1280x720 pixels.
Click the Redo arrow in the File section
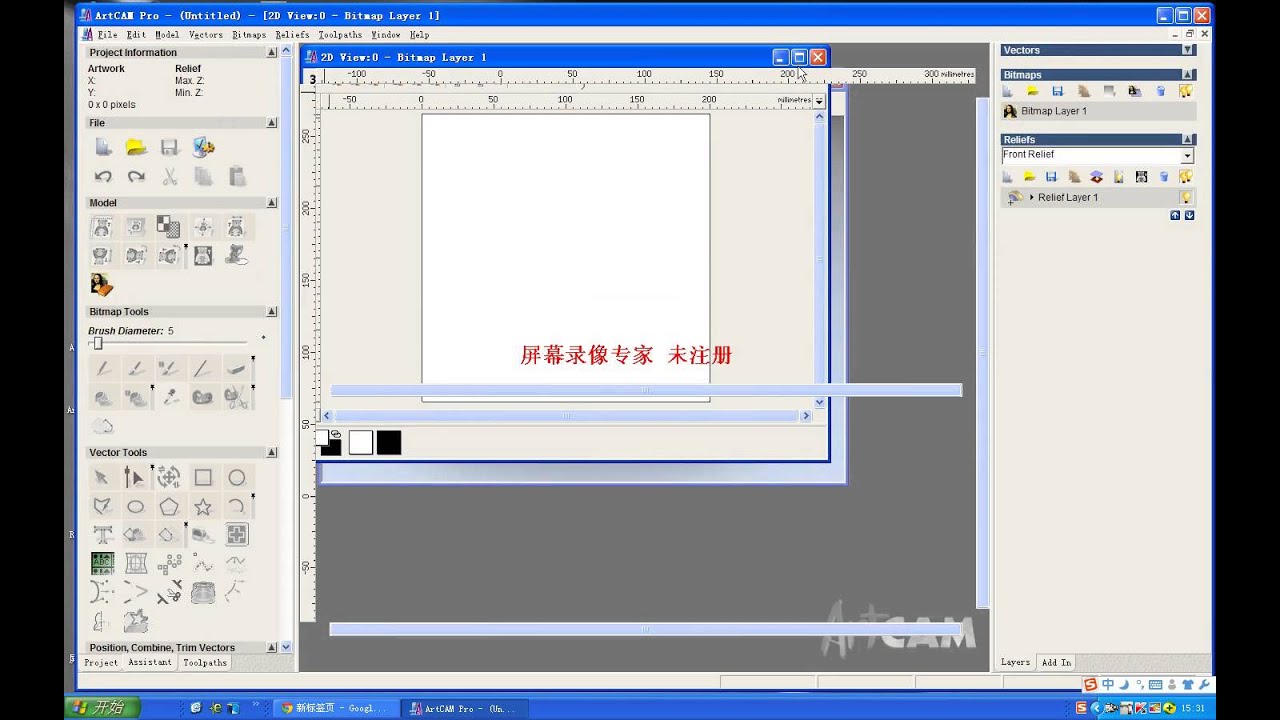tap(136, 177)
